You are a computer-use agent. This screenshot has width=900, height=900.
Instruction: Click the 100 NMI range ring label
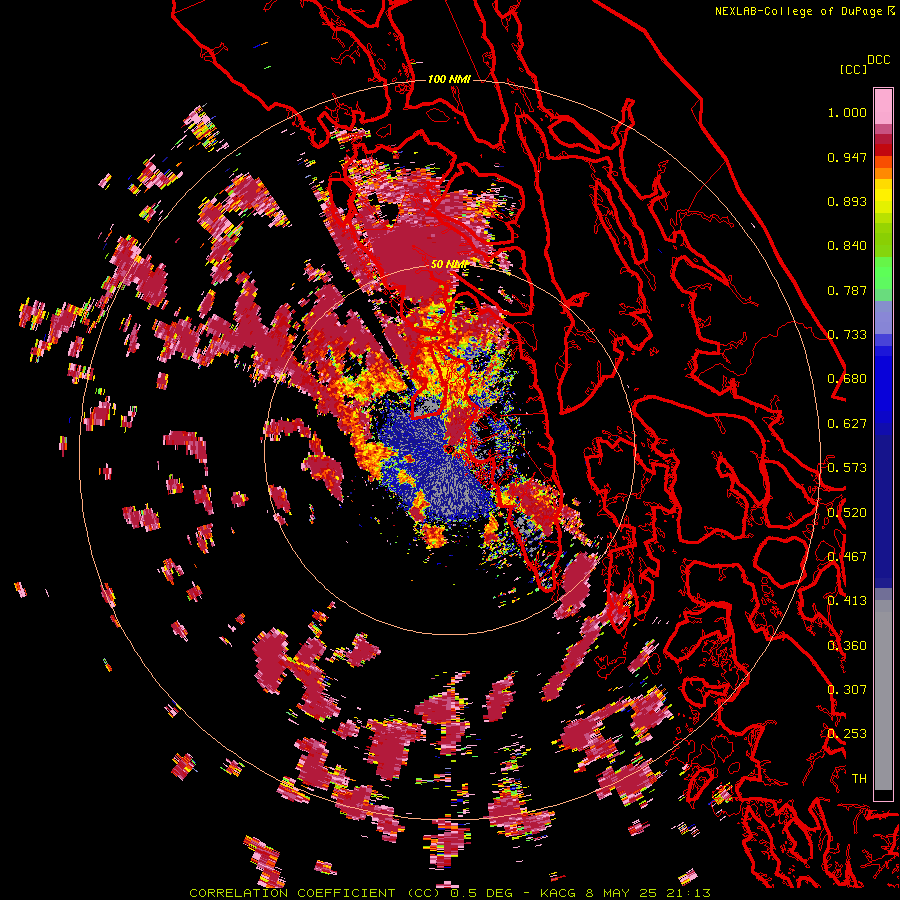pyautogui.click(x=449, y=79)
